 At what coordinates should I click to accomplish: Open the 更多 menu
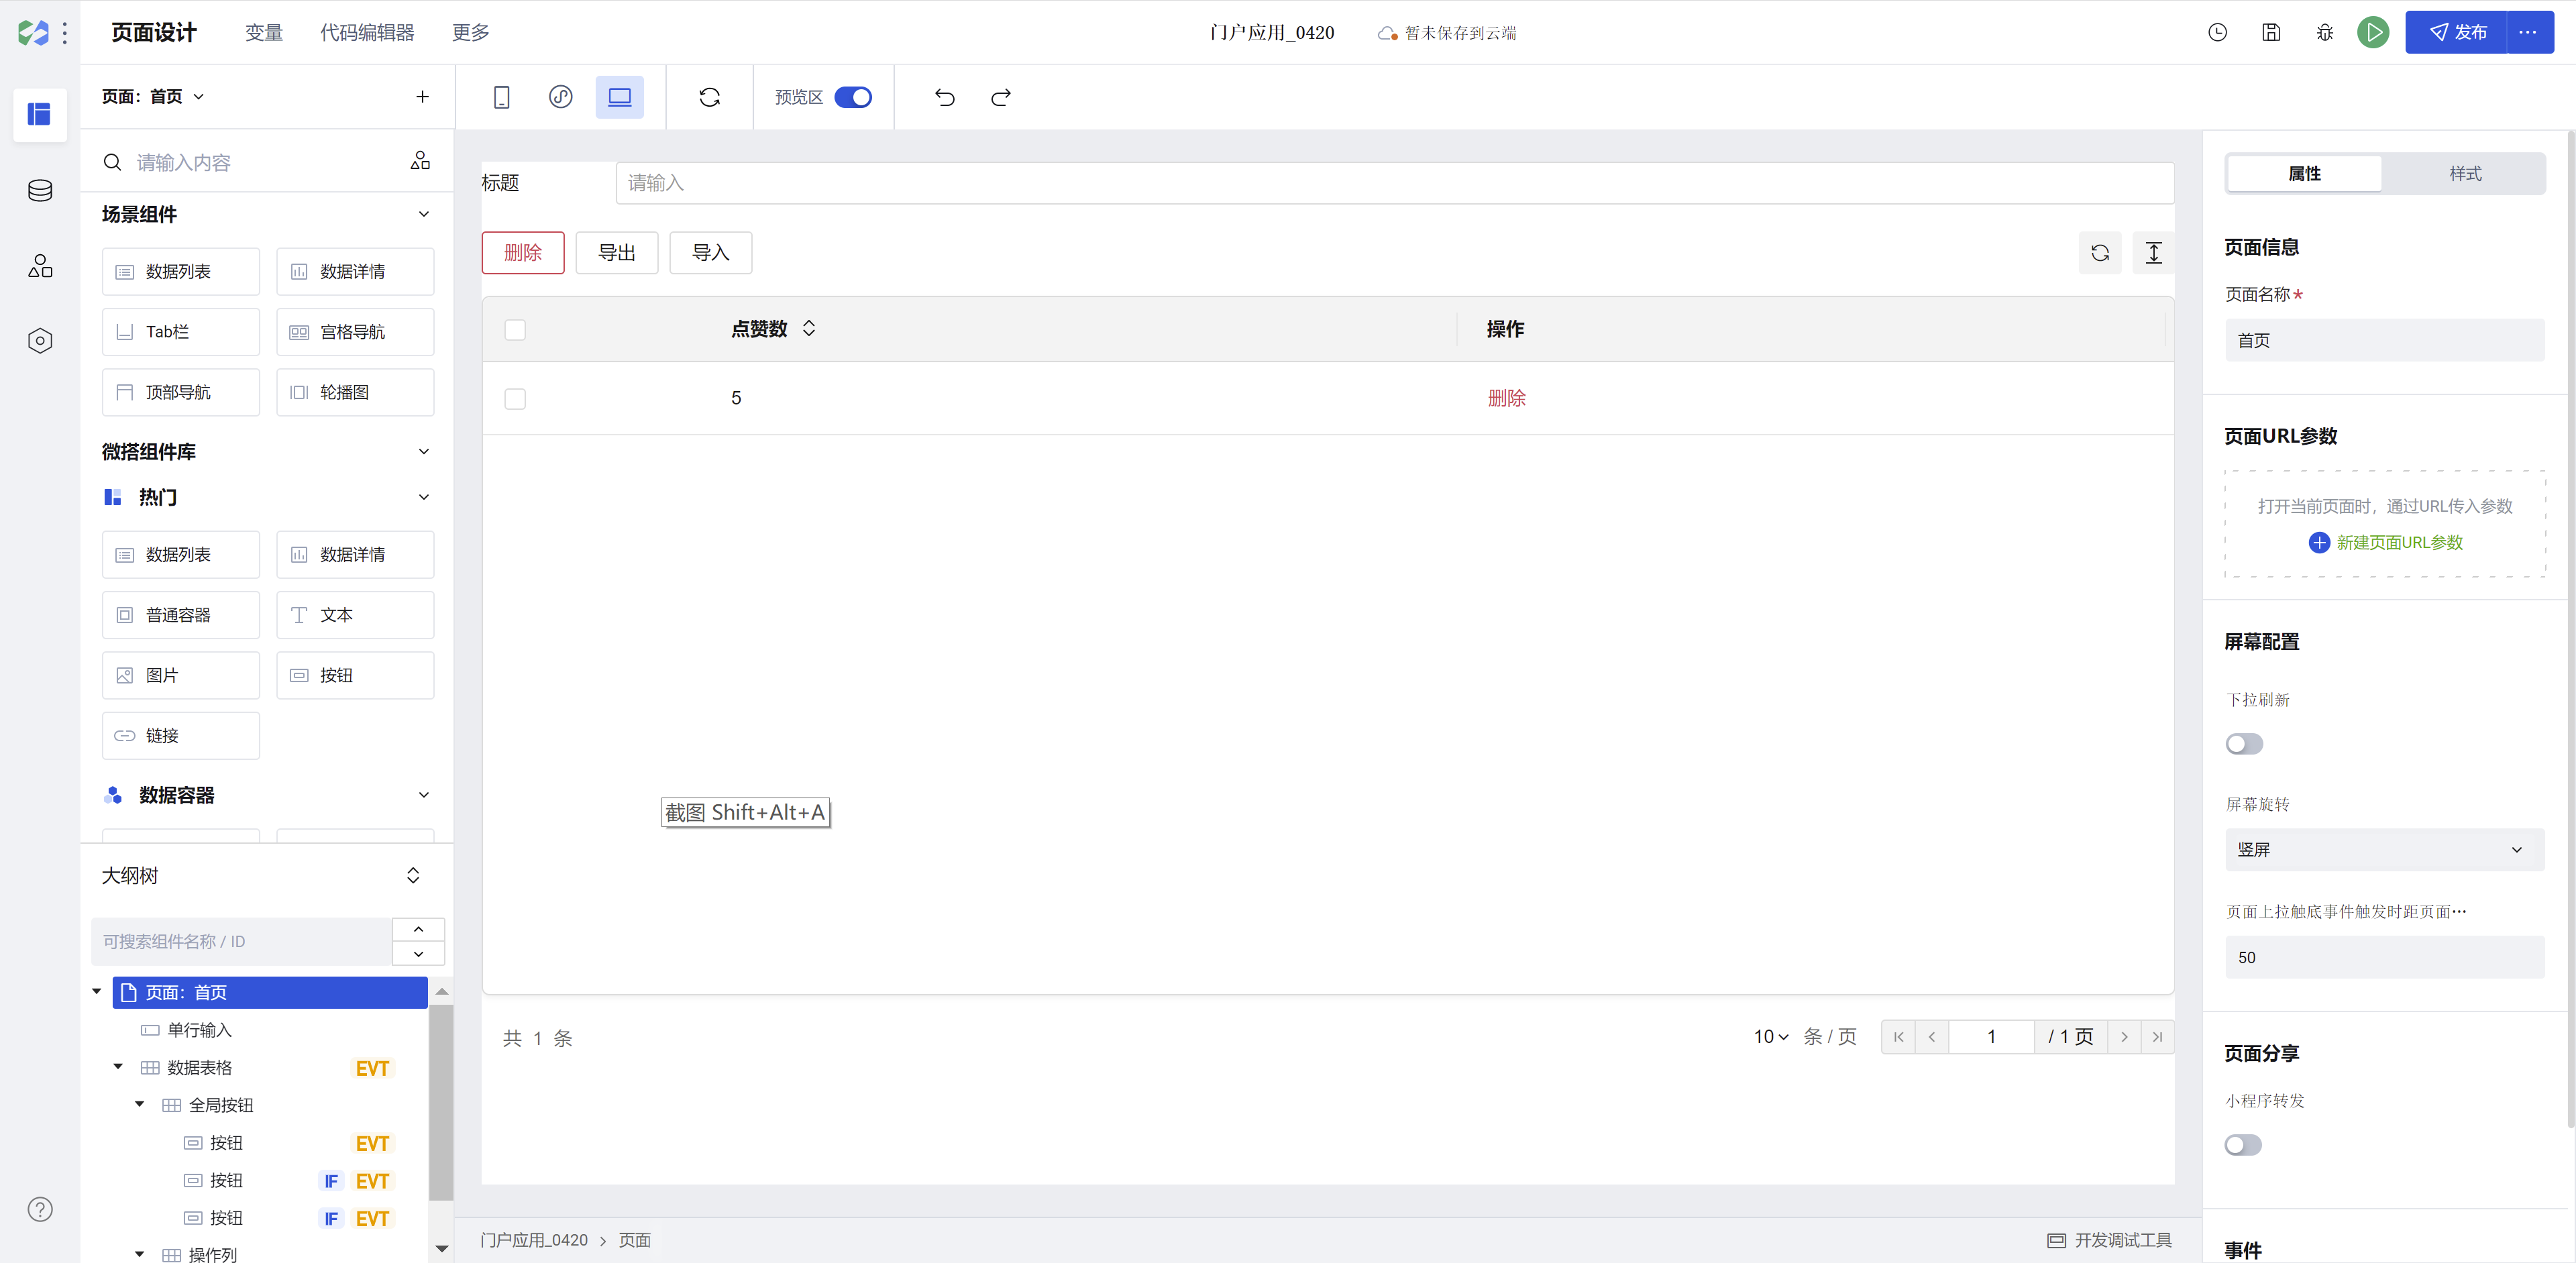(x=470, y=33)
